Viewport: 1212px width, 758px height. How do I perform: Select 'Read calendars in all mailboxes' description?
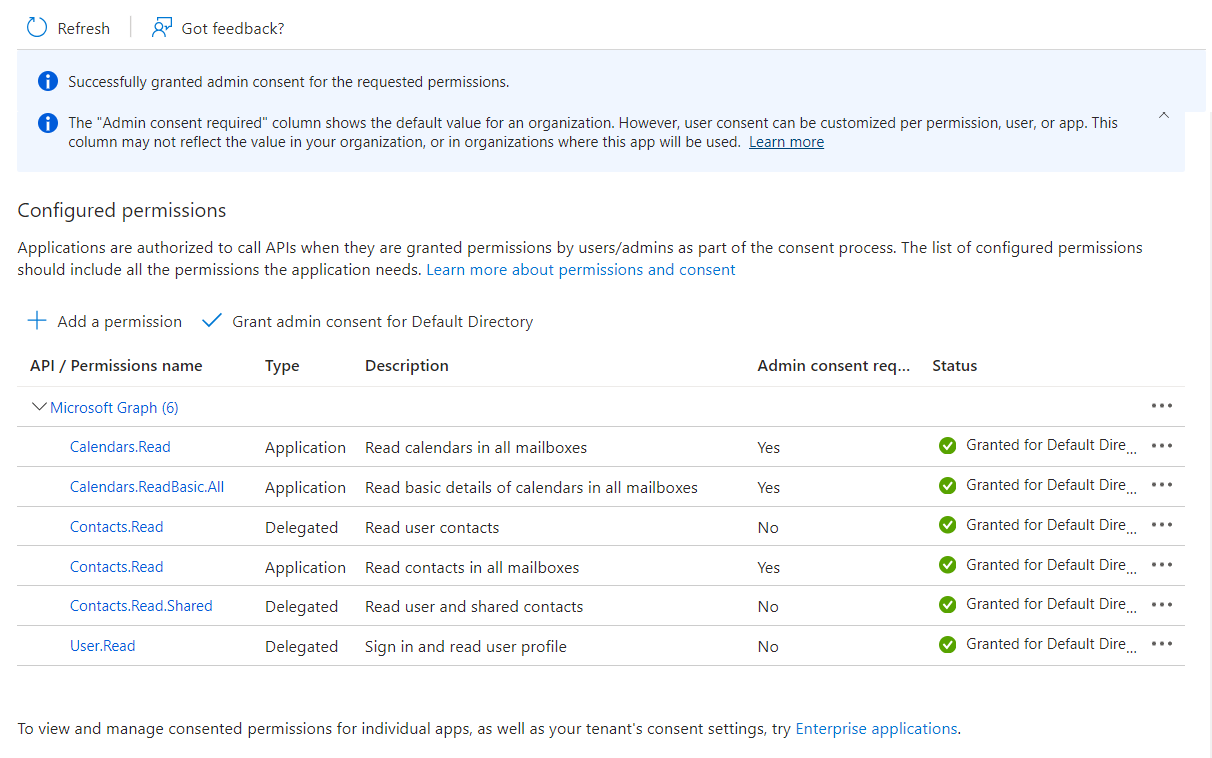[x=476, y=447]
